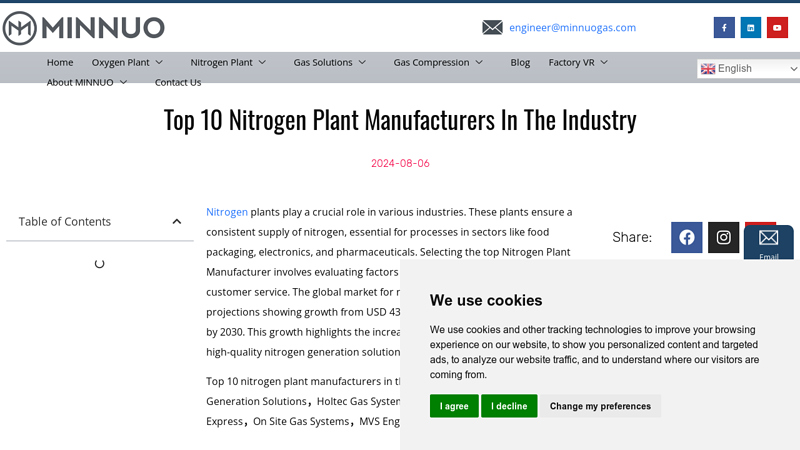Open the About MINNUO menu

click(80, 82)
